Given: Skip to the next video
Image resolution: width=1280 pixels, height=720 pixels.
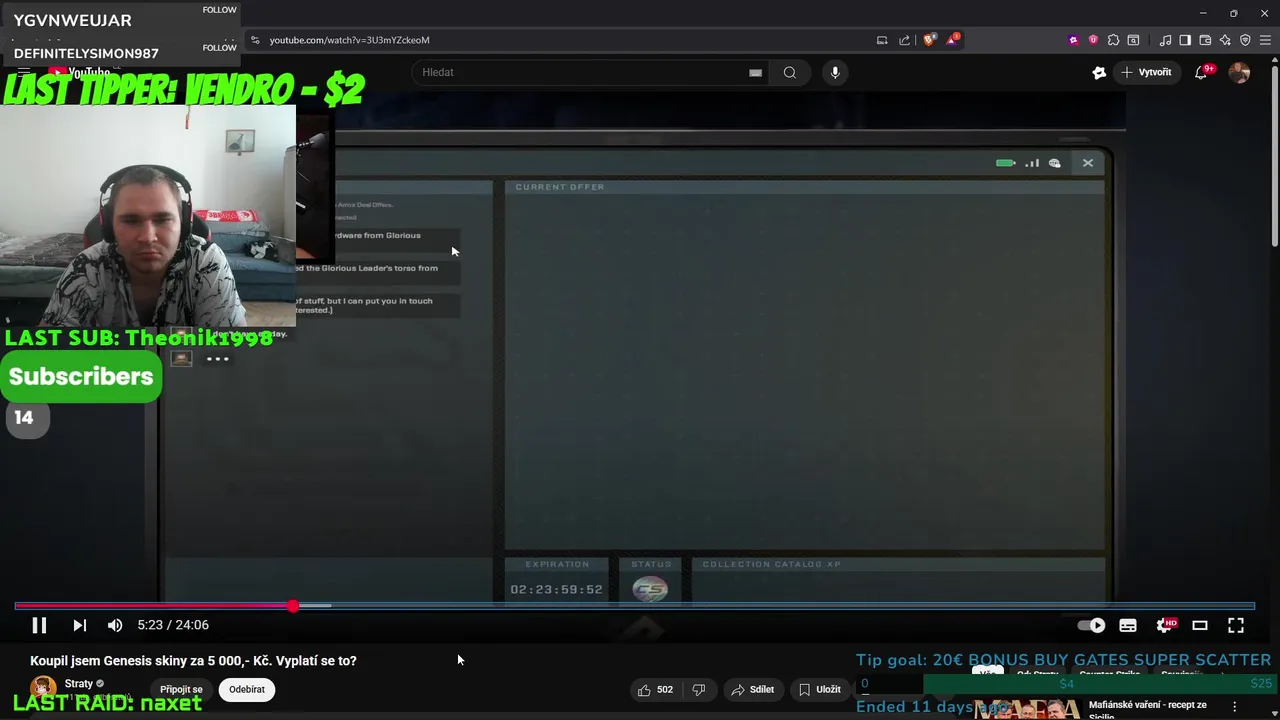Looking at the screenshot, I should (79, 625).
